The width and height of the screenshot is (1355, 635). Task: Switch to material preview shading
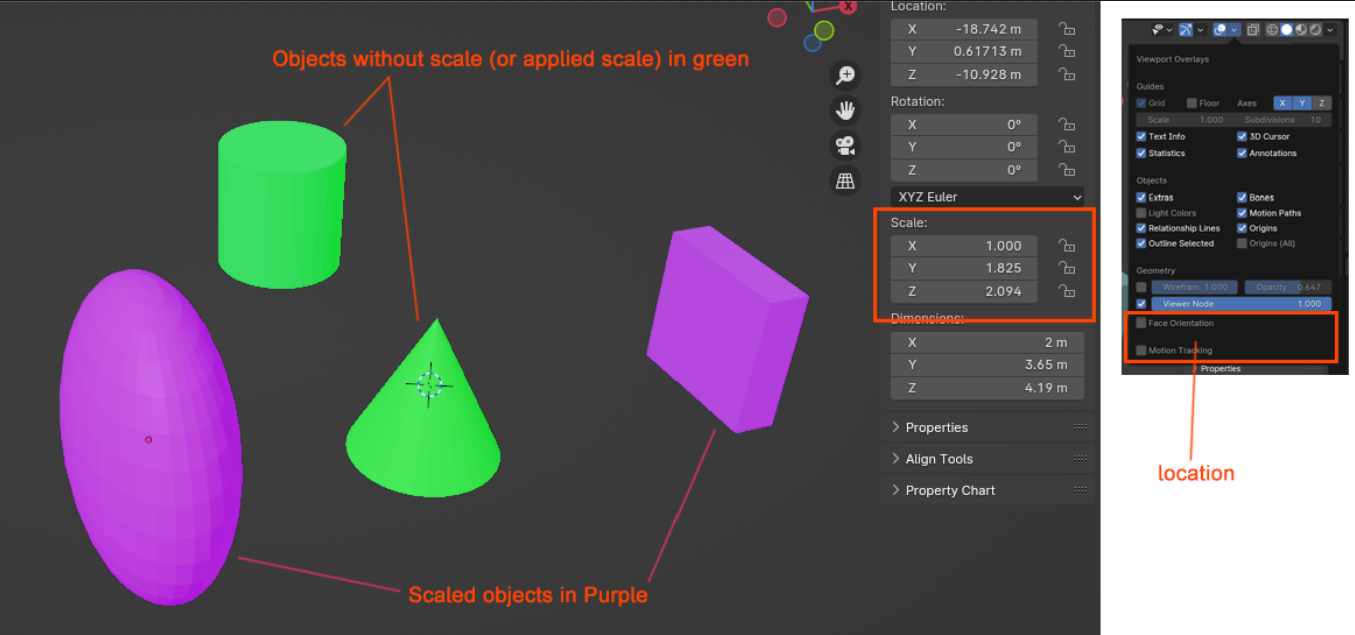click(x=1301, y=30)
